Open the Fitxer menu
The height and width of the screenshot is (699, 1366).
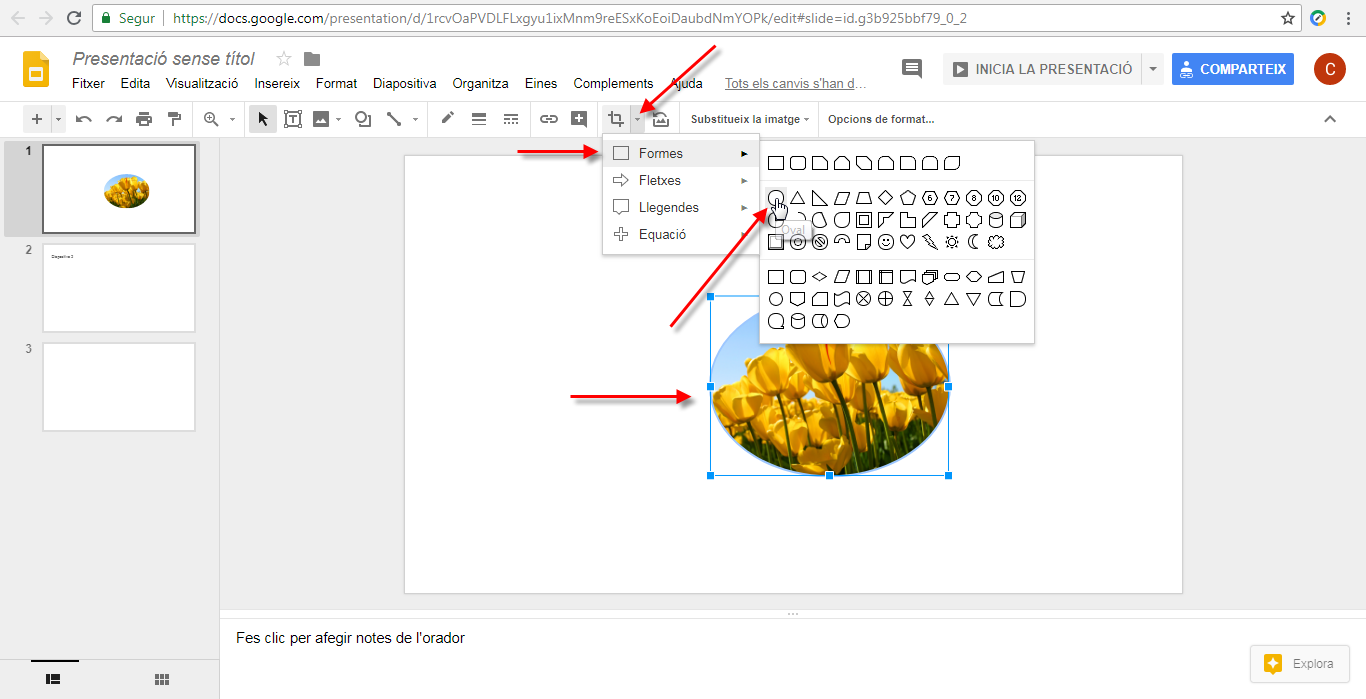(x=88, y=83)
